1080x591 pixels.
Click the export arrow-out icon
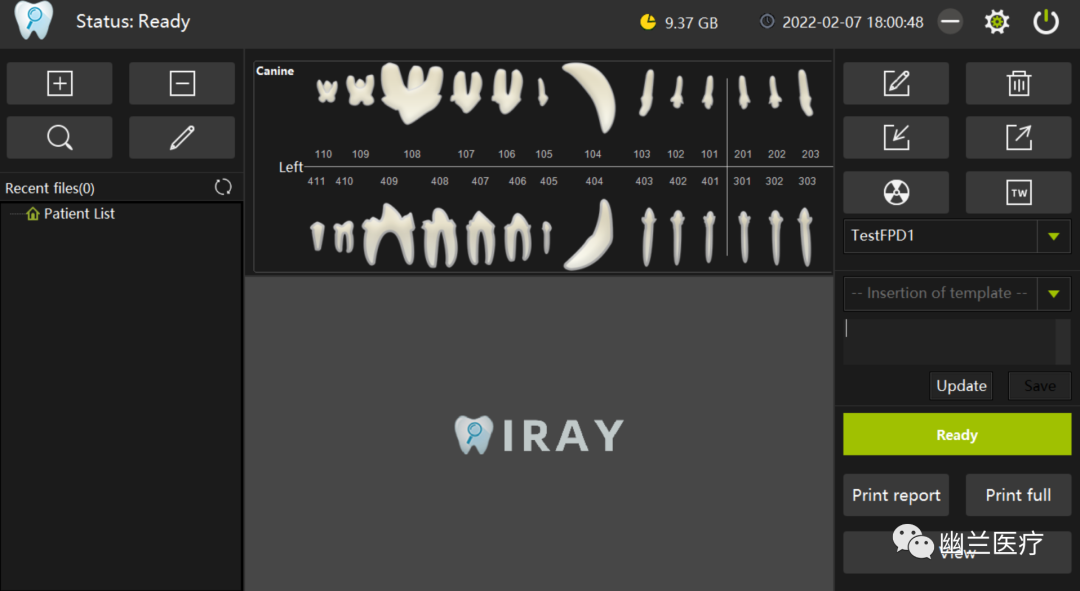1019,137
